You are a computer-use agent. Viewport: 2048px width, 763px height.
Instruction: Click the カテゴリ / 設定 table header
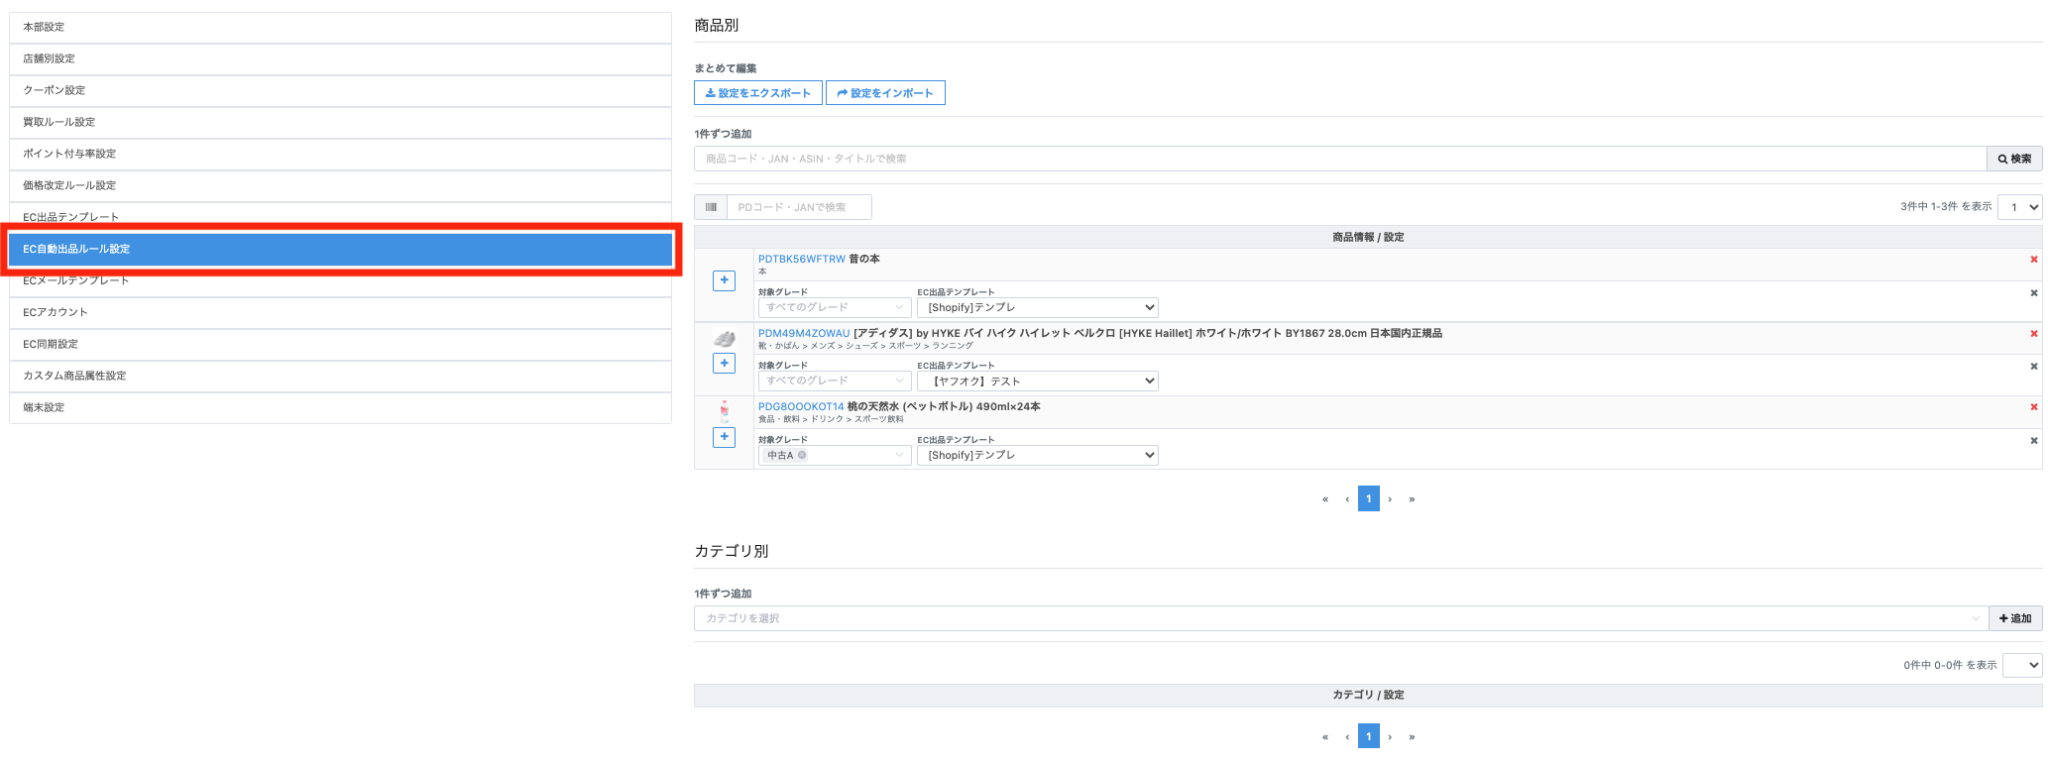[1368, 695]
